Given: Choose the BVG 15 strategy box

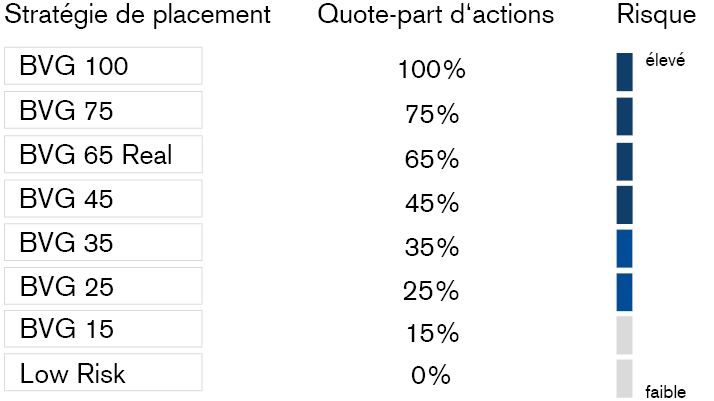Looking at the screenshot, I should click(103, 329).
